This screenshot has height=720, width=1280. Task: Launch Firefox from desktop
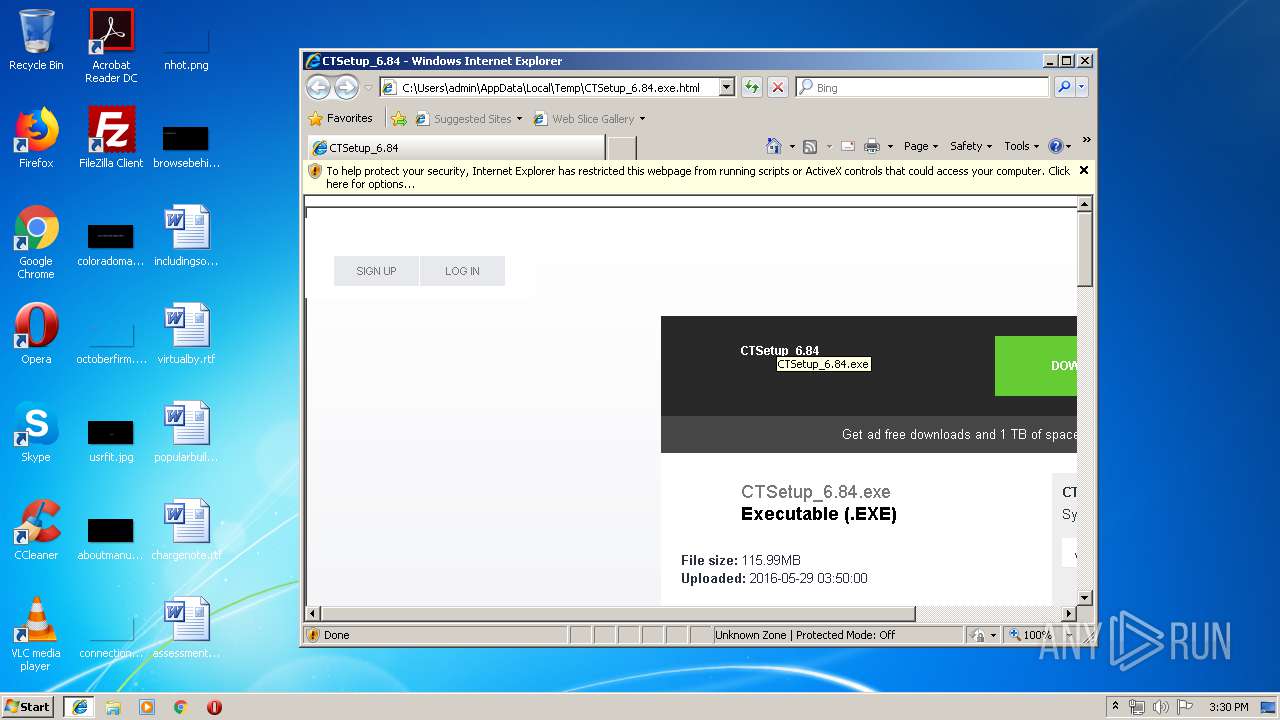pyautogui.click(x=36, y=138)
